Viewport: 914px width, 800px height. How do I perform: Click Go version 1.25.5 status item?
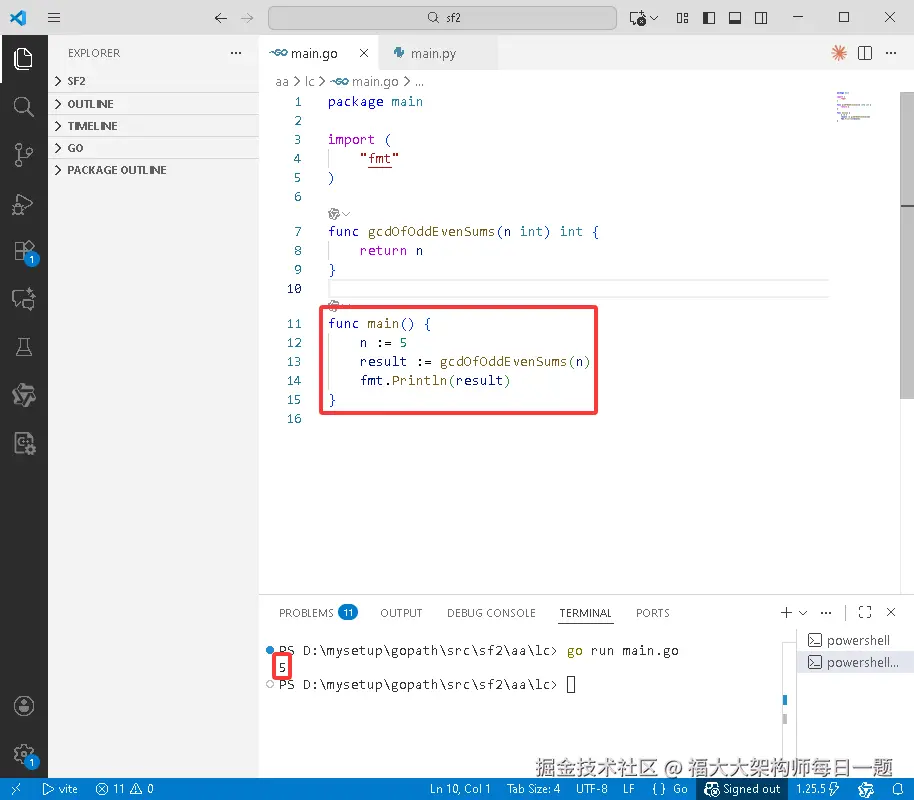(x=817, y=789)
